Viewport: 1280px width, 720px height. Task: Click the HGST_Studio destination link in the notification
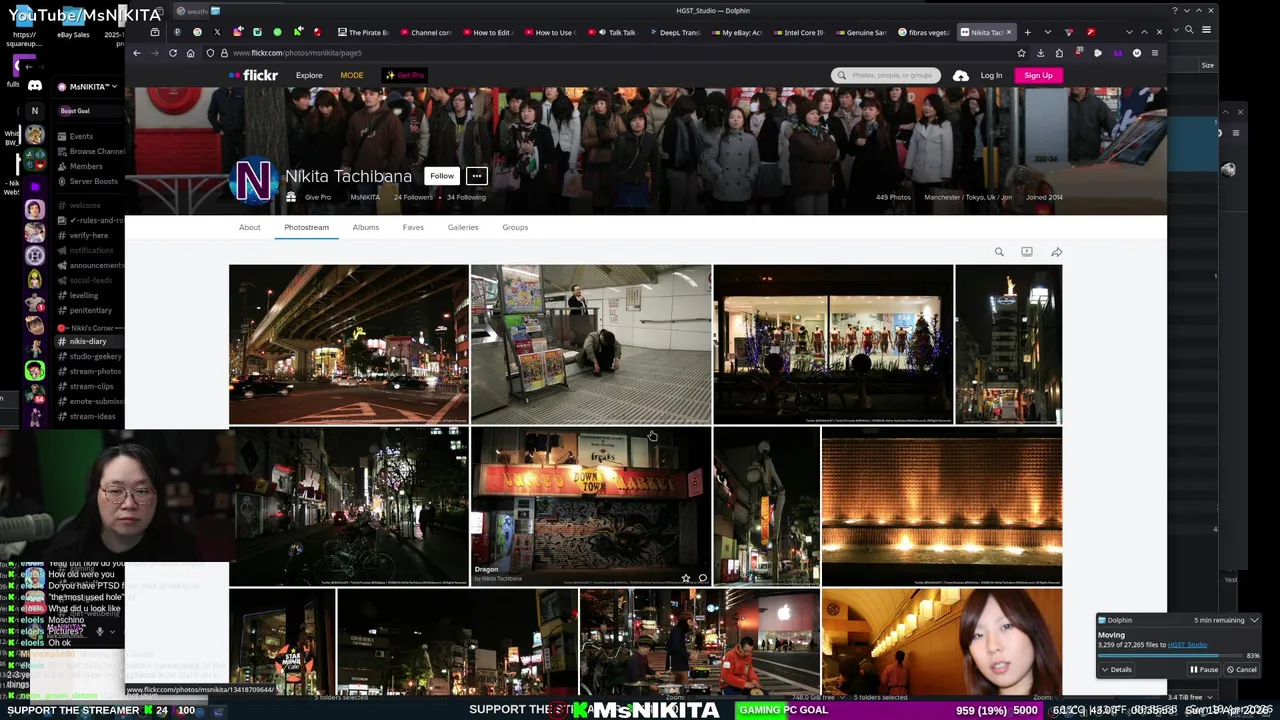(1187, 645)
